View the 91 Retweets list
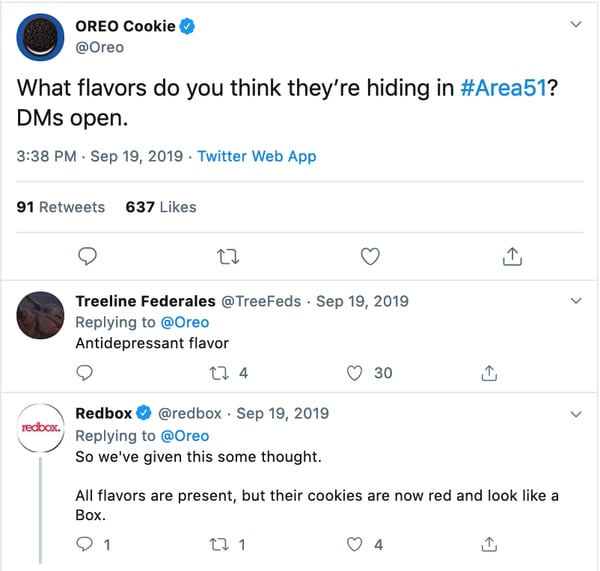The image size is (600, 571). click(x=61, y=207)
